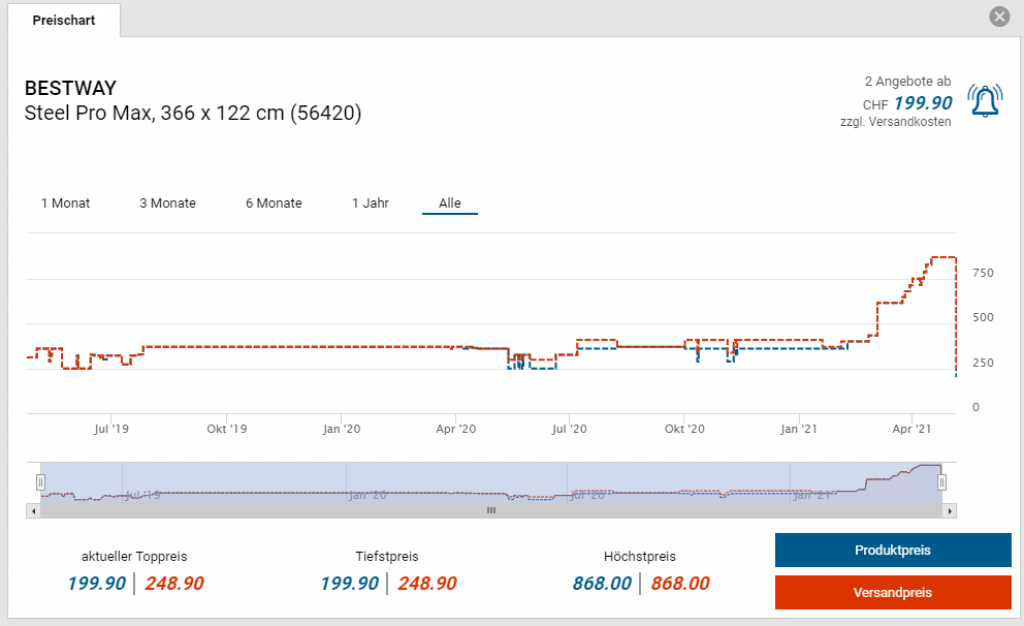The width and height of the screenshot is (1024, 626).
Task: Click the scrollbar grip in navigator
Action: (x=491, y=510)
